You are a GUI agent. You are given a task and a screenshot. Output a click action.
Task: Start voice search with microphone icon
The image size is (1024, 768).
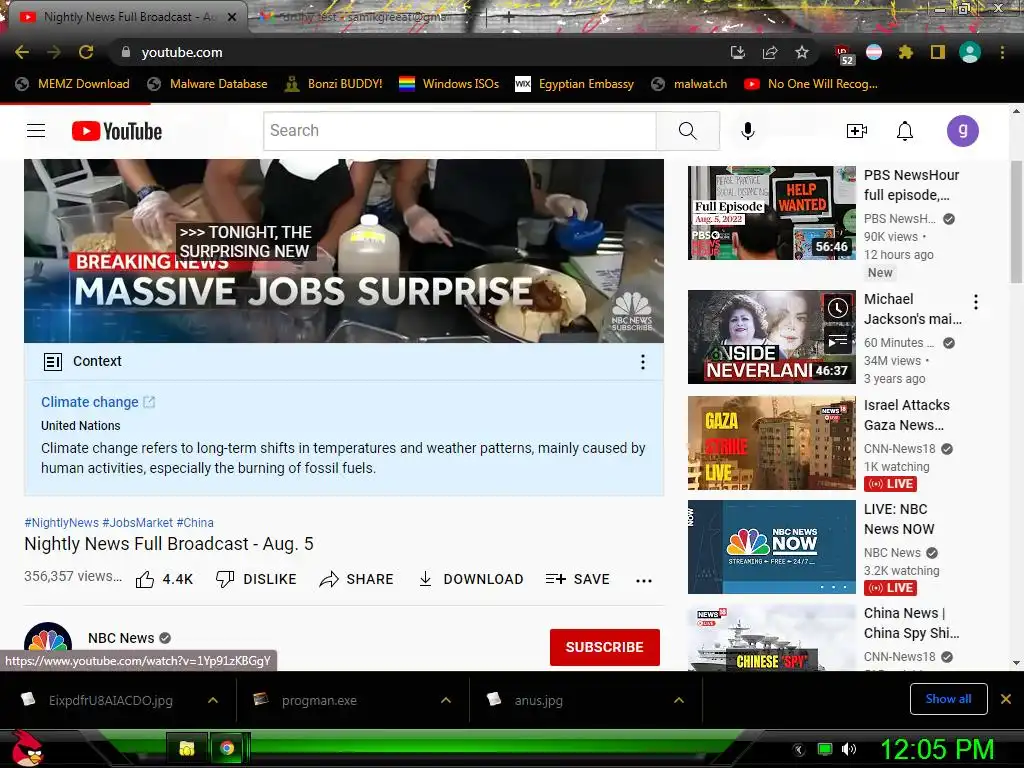point(748,131)
